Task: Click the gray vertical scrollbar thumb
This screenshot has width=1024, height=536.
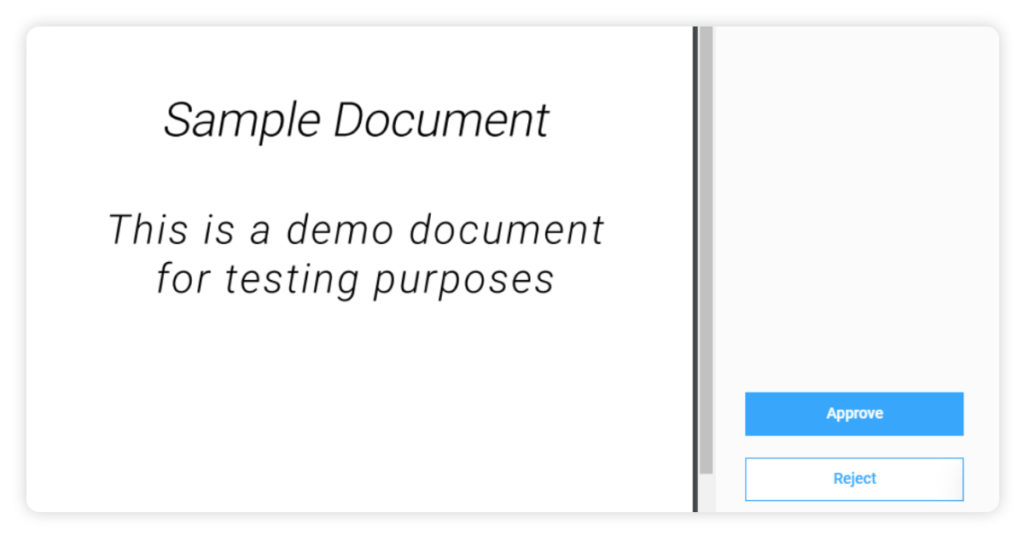Action: coord(706,250)
